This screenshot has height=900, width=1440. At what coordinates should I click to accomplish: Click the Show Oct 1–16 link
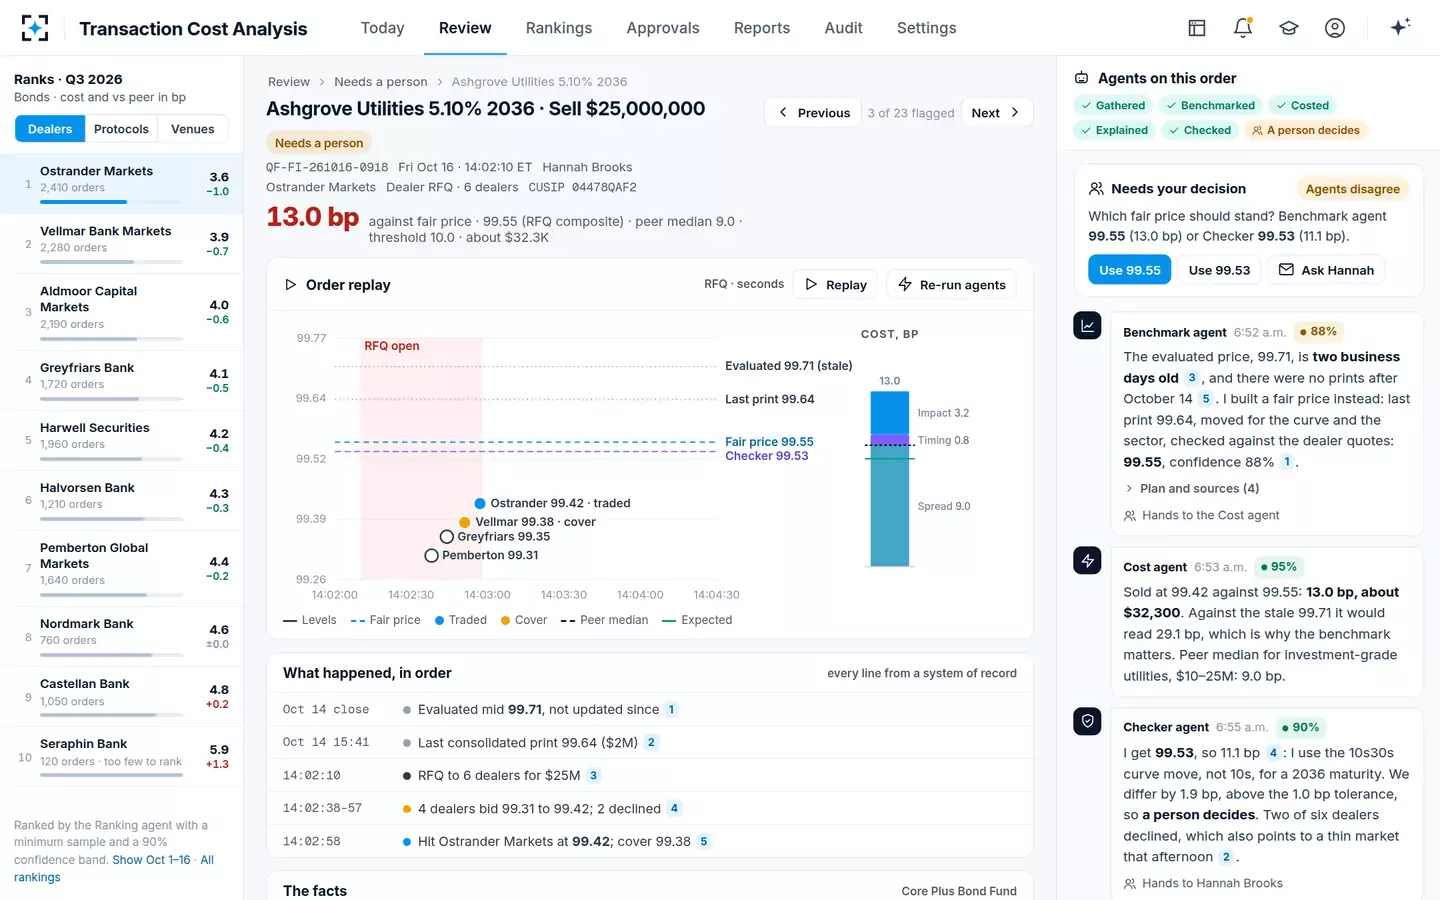point(151,860)
